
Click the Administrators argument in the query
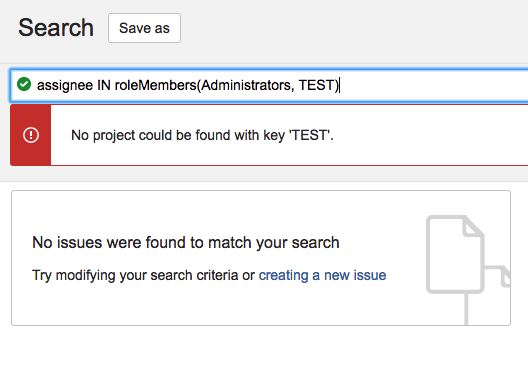click(245, 85)
